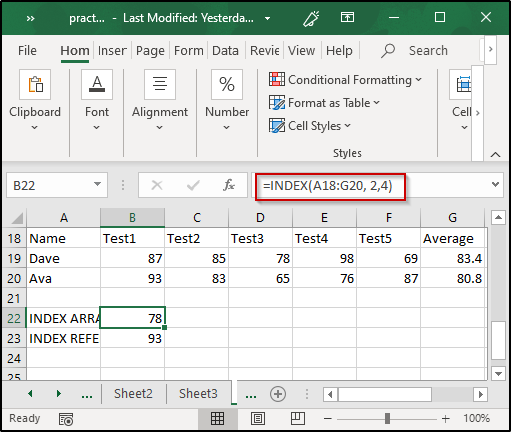
Task: Collapse the ribbon with the caret
Action: (496, 155)
